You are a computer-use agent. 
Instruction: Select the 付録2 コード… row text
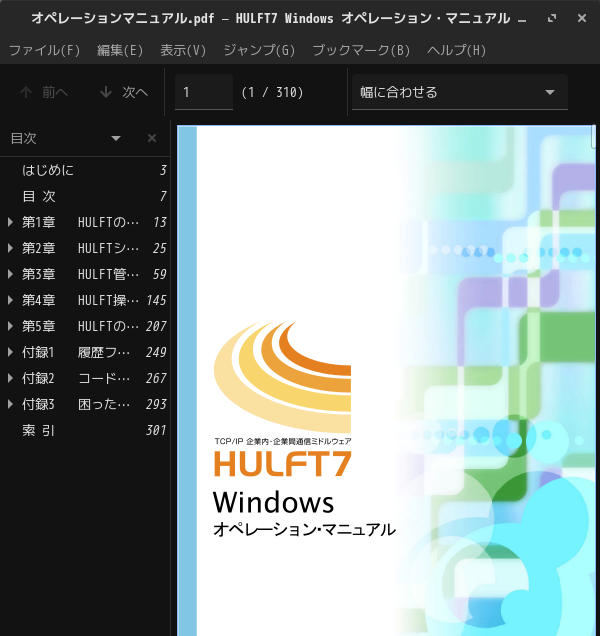[x=76, y=378]
